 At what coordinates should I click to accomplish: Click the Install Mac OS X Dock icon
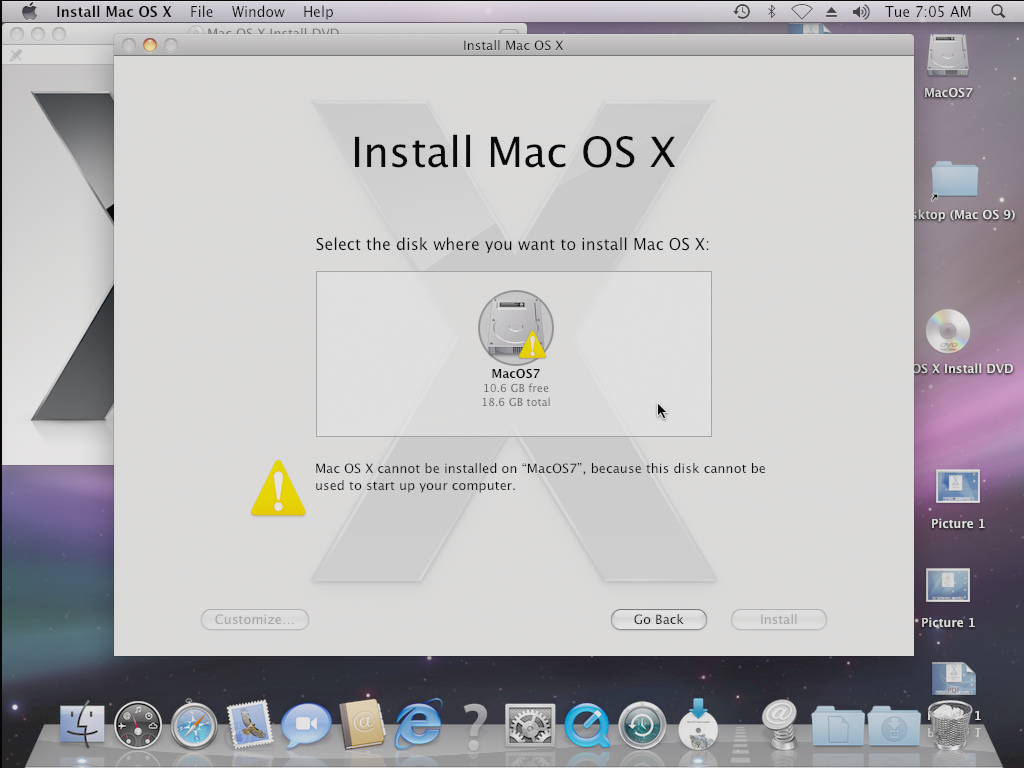point(698,724)
